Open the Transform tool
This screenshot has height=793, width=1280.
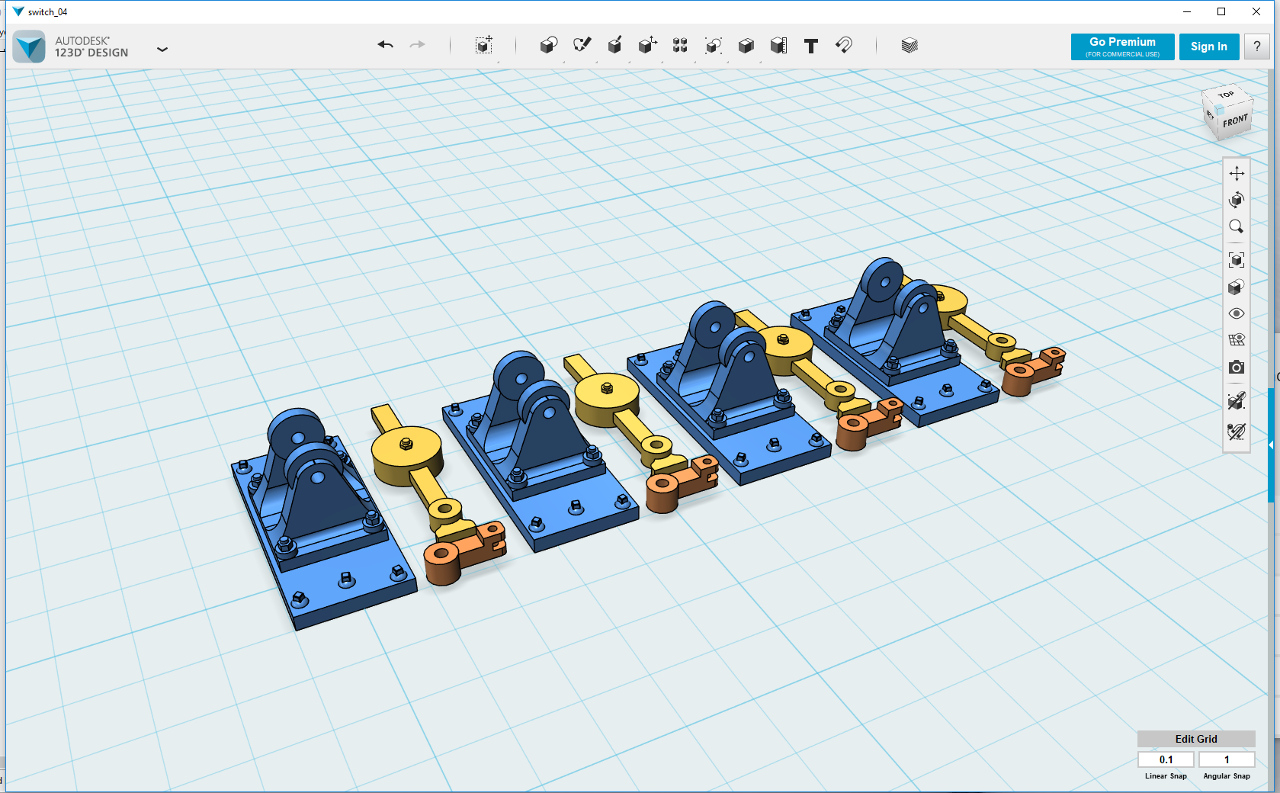tap(484, 45)
